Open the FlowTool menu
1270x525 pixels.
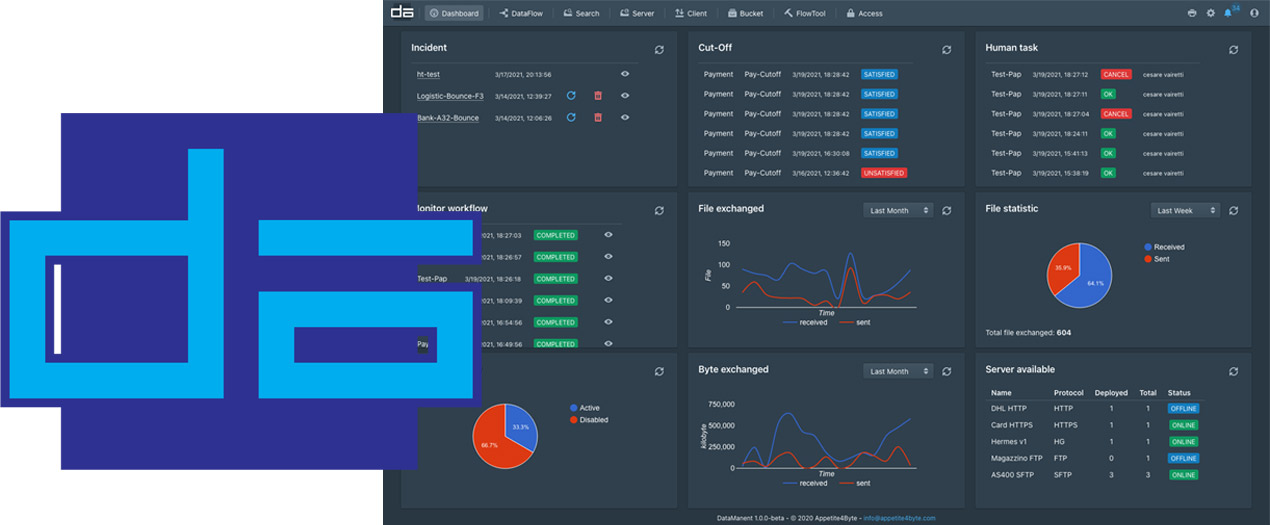coord(806,13)
